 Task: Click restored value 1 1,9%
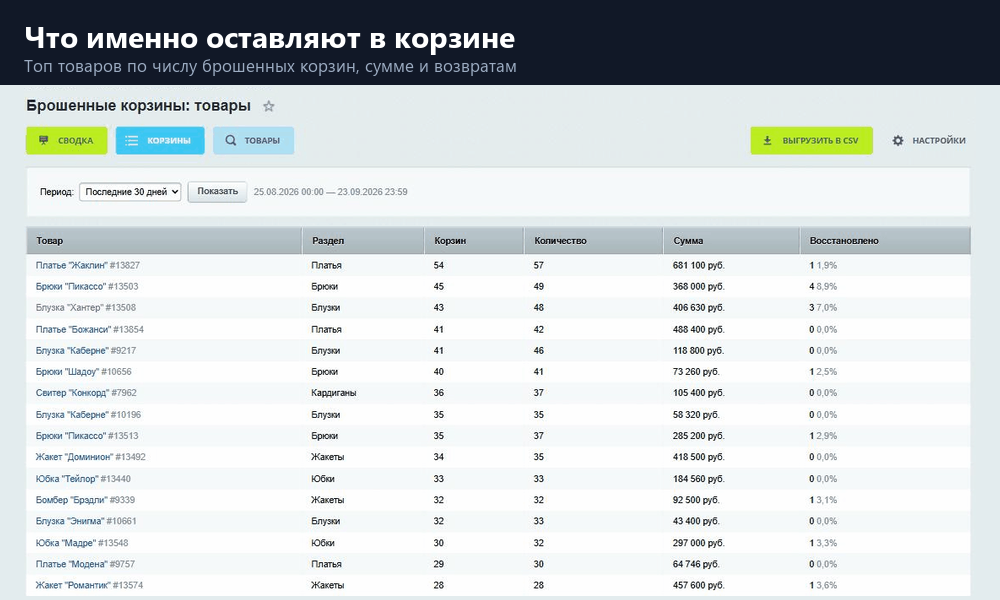tap(823, 265)
